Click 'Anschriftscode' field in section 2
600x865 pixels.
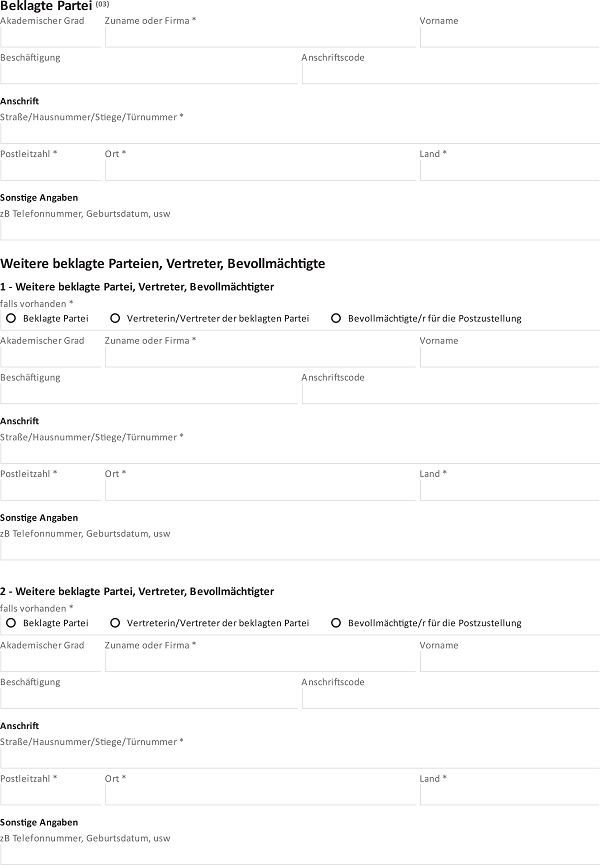[450, 699]
